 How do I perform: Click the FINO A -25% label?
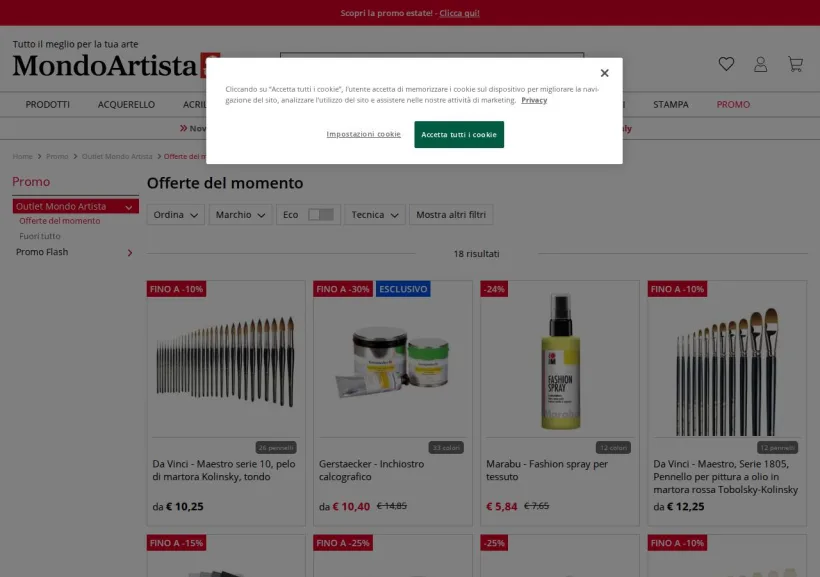(343, 542)
